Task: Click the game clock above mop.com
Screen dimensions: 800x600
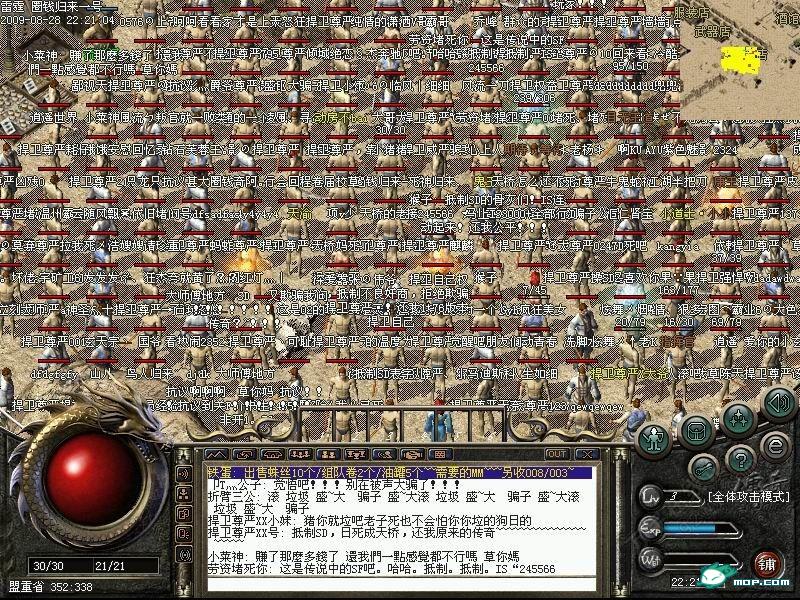Action: pos(687,582)
